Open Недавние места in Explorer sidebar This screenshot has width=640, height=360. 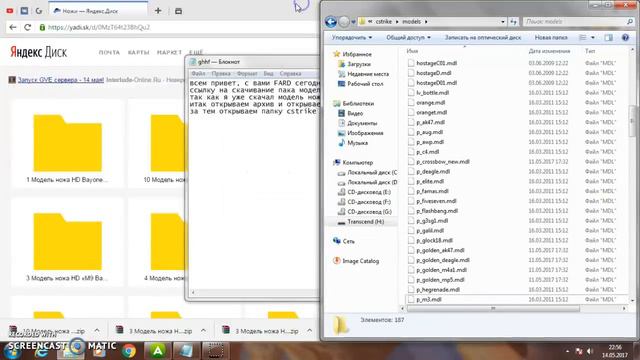pyautogui.click(x=368, y=74)
